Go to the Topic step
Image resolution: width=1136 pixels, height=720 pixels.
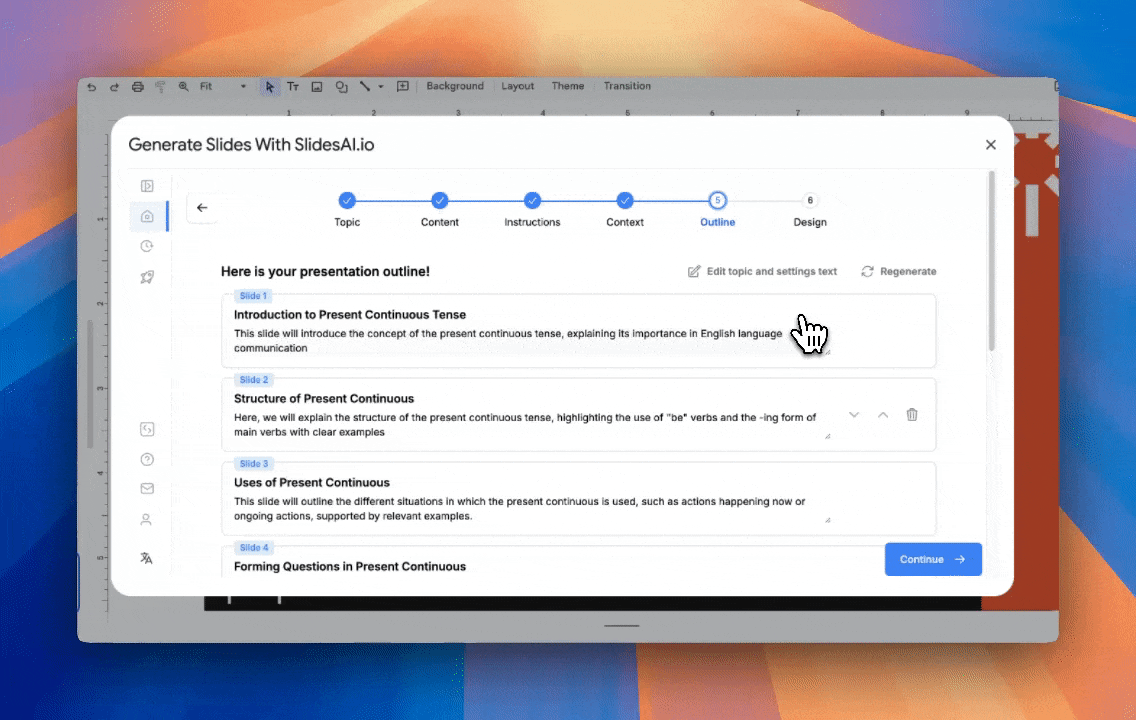[x=347, y=200]
